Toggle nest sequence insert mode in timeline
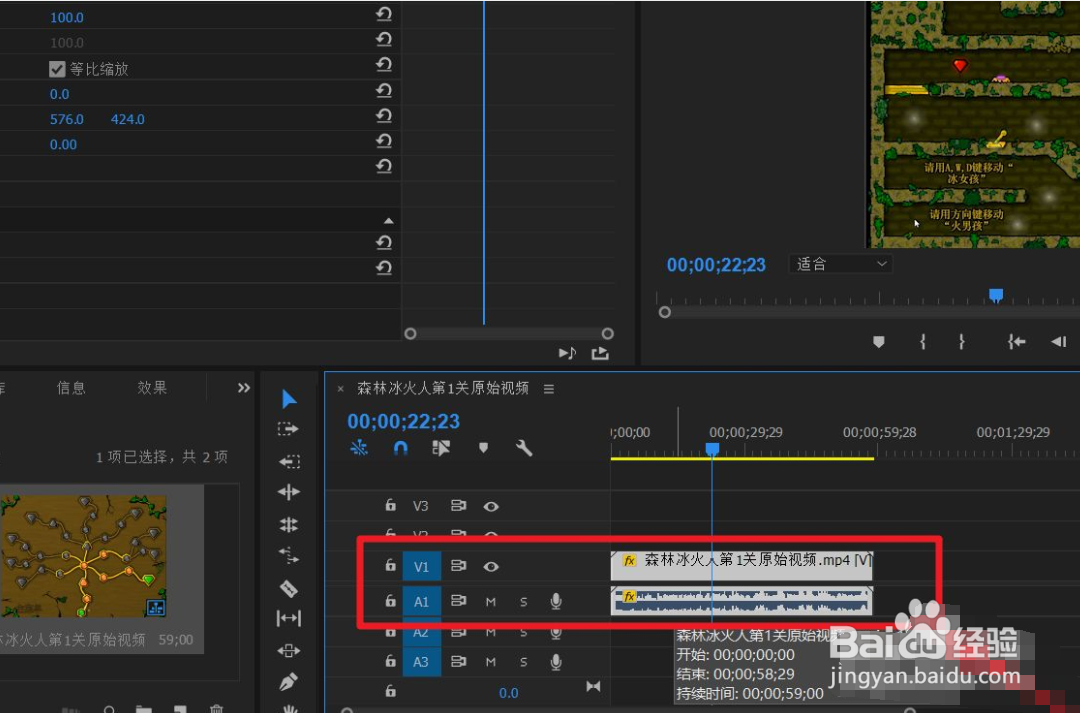1080x713 pixels. point(359,448)
